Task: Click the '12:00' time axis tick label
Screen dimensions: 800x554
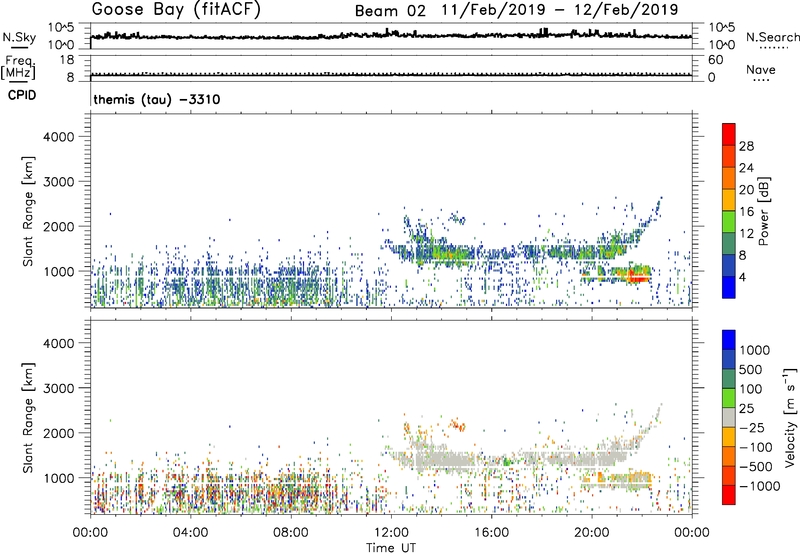Action: click(391, 533)
